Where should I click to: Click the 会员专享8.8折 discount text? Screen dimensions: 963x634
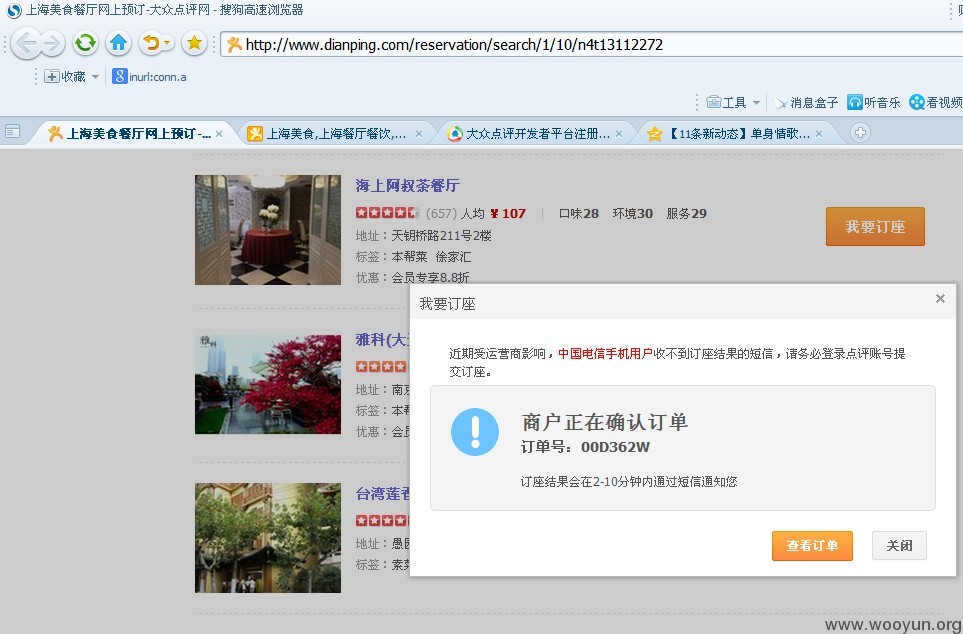[x=431, y=277]
